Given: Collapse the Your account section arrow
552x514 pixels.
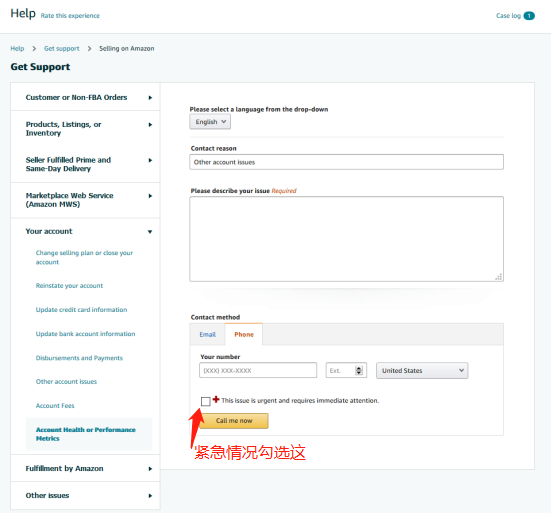Looking at the screenshot, I should coord(150,232).
